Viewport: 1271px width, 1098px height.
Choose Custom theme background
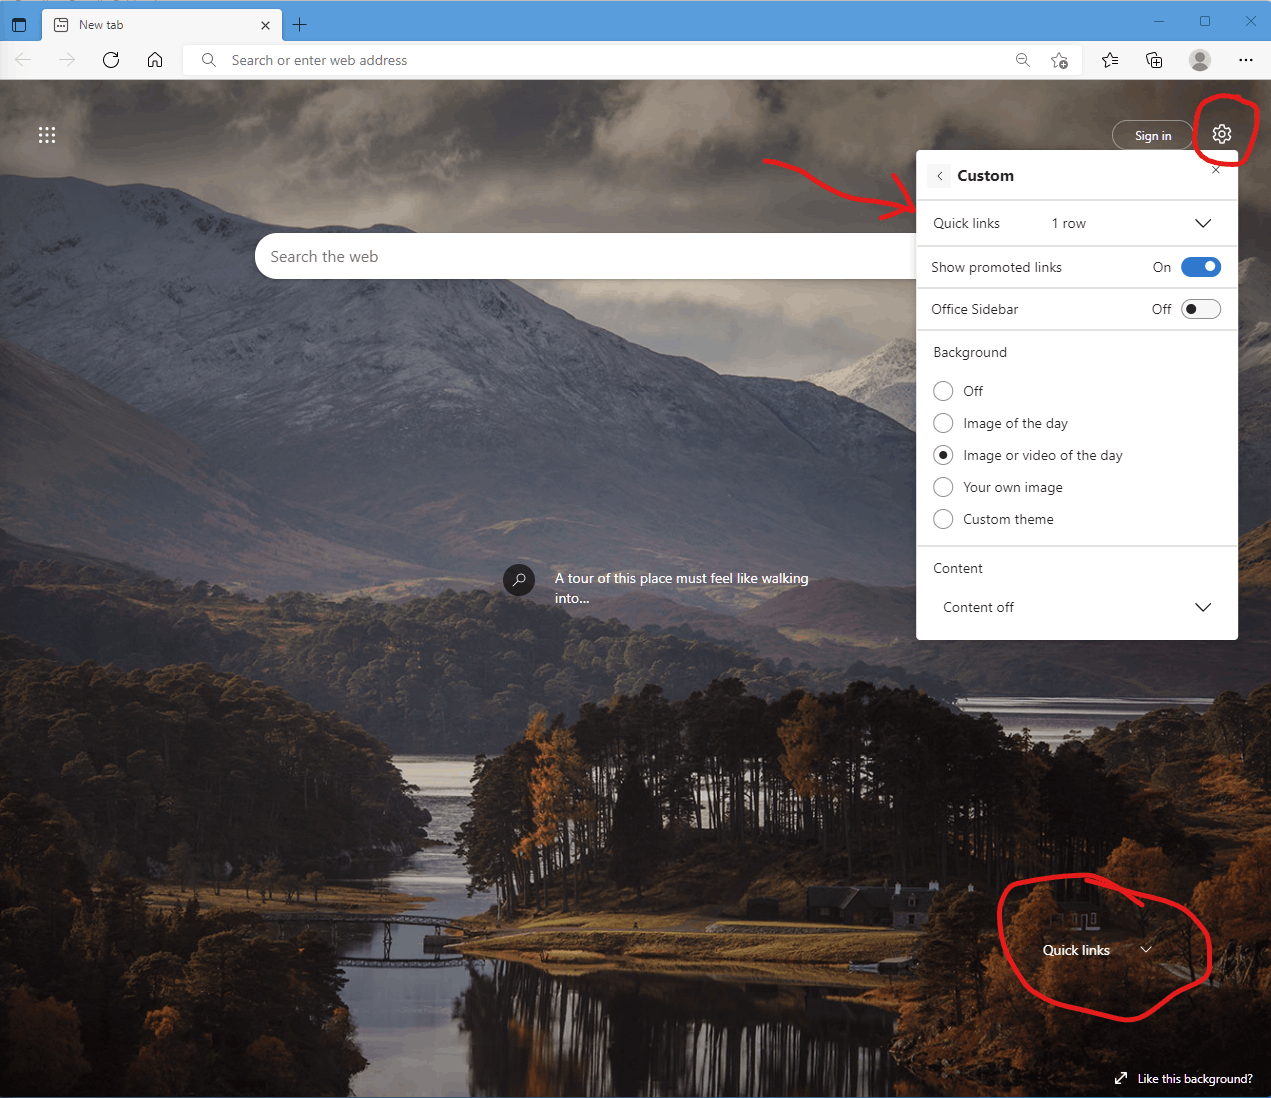[x=943, y=519]
